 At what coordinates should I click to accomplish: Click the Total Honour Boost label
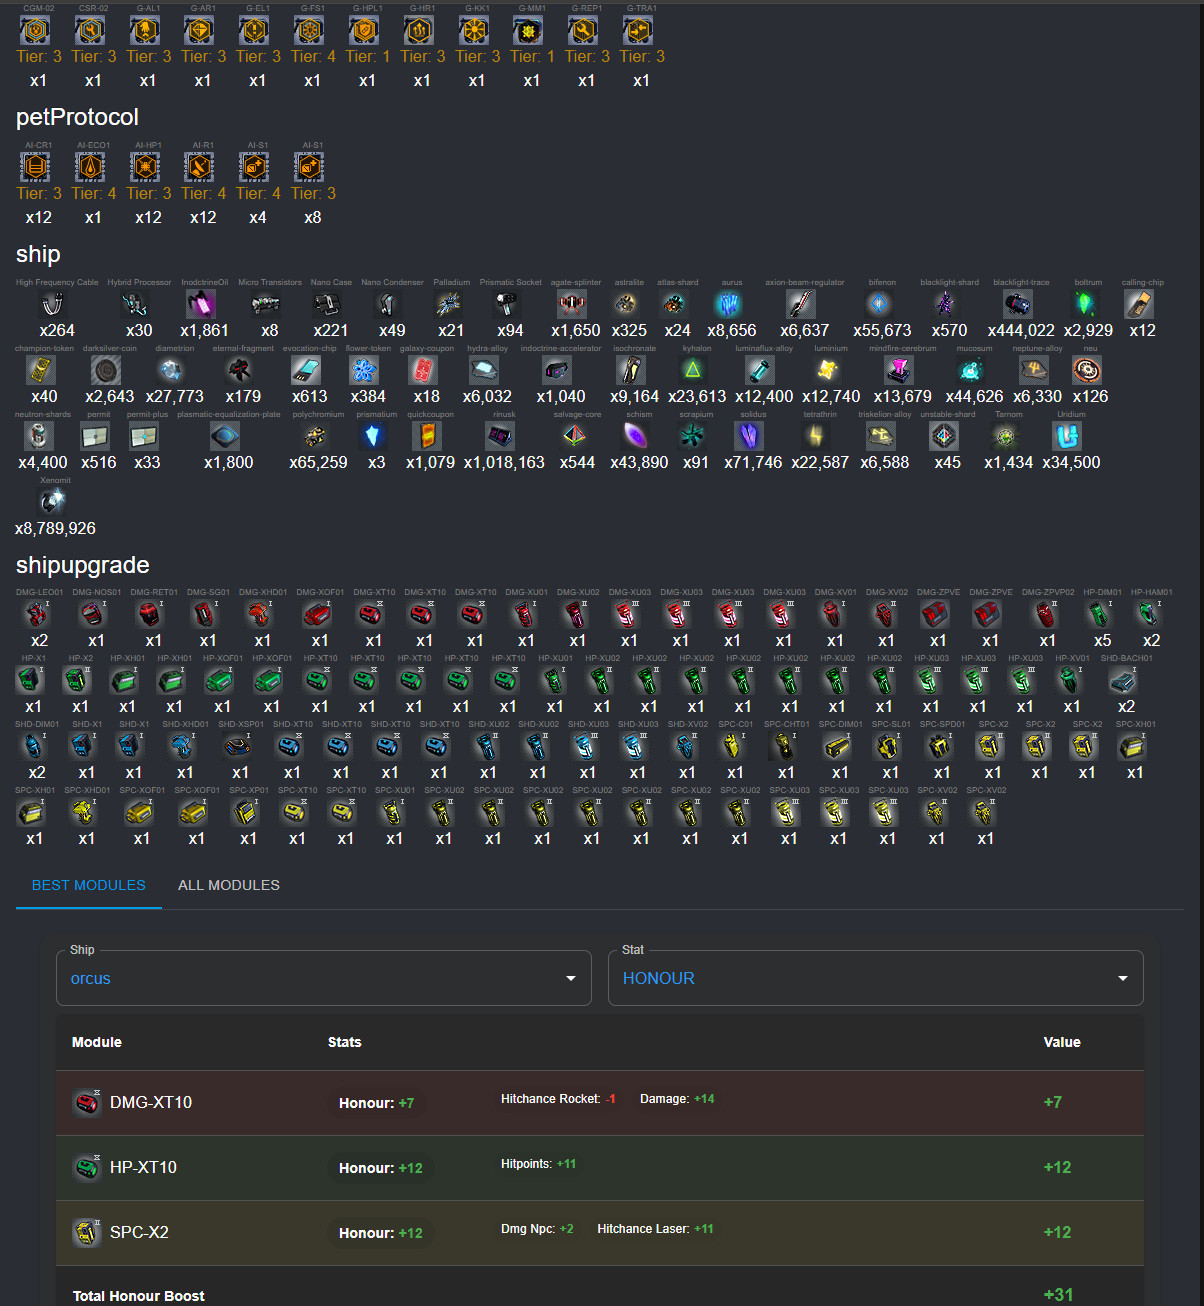pyautogui.click(x=138, y=1296)
